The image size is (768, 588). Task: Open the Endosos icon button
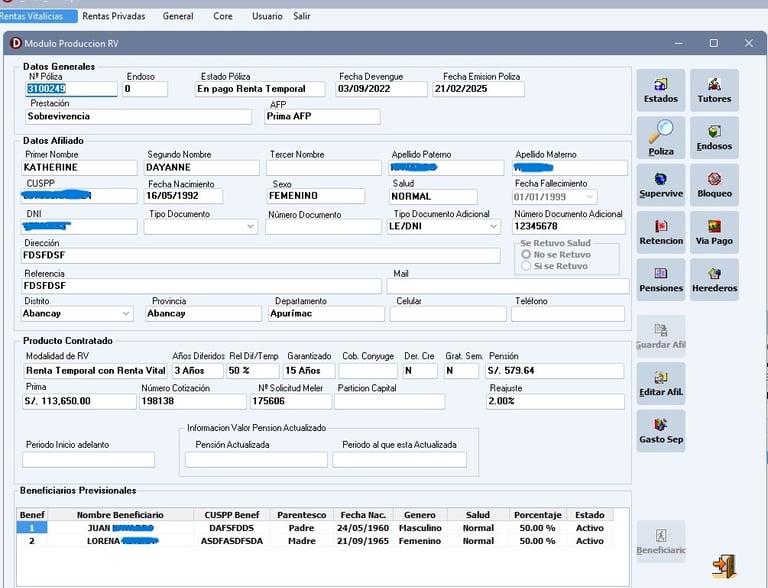click(x=714, y=138)
